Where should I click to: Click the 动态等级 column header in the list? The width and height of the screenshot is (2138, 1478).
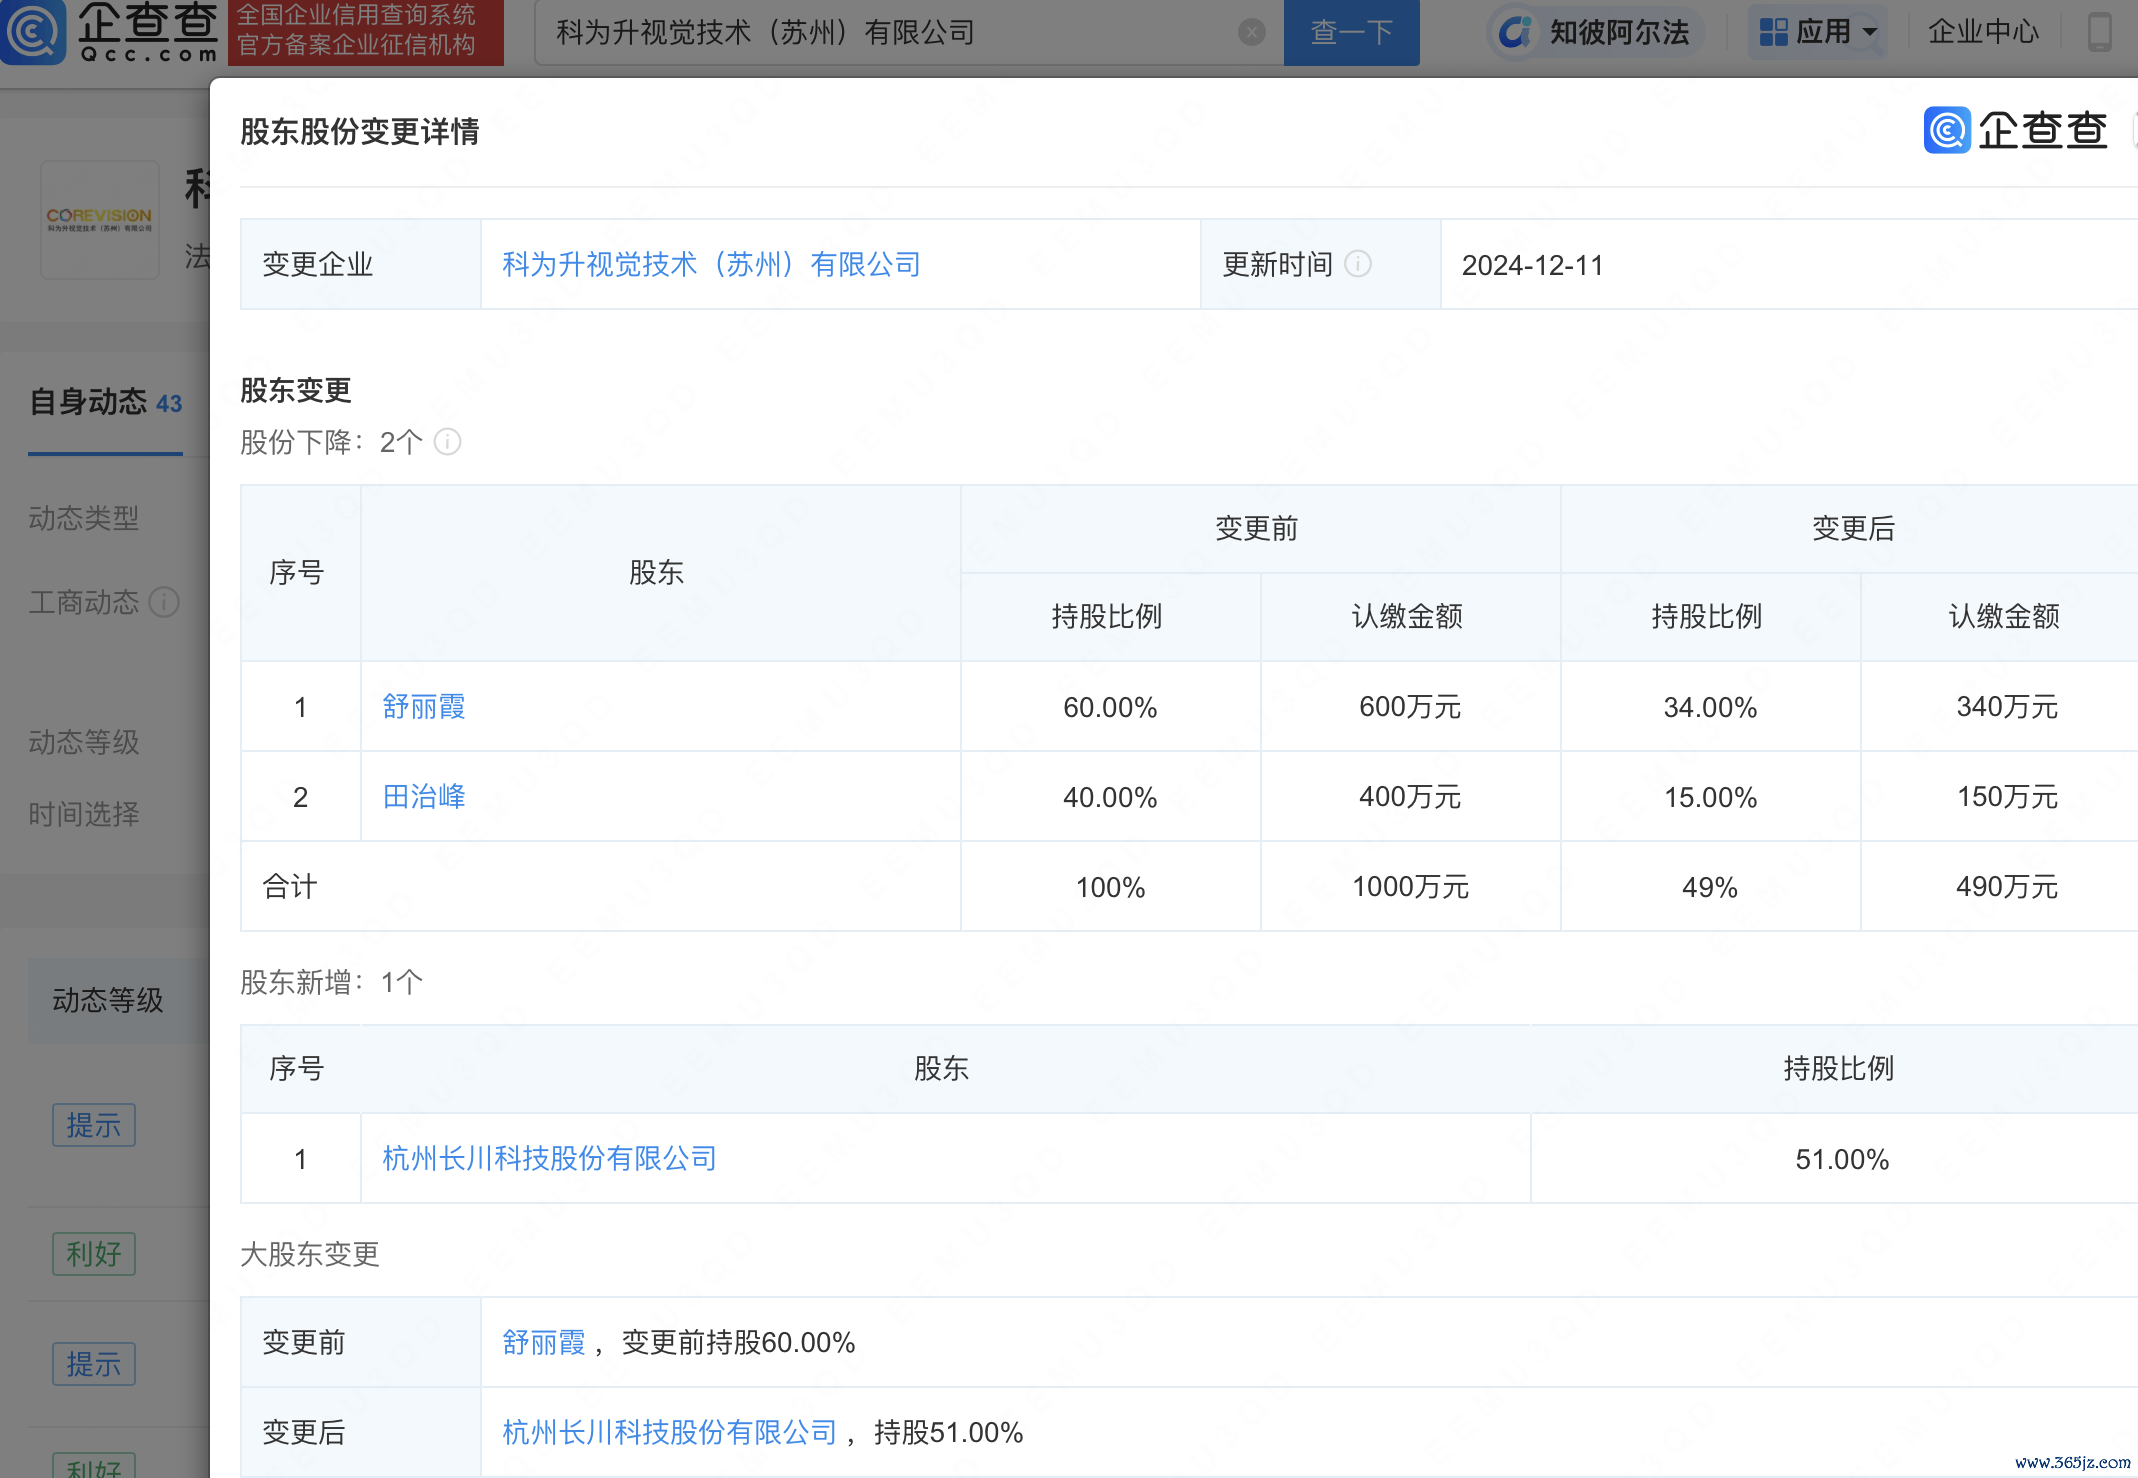tap(108, 1000)
